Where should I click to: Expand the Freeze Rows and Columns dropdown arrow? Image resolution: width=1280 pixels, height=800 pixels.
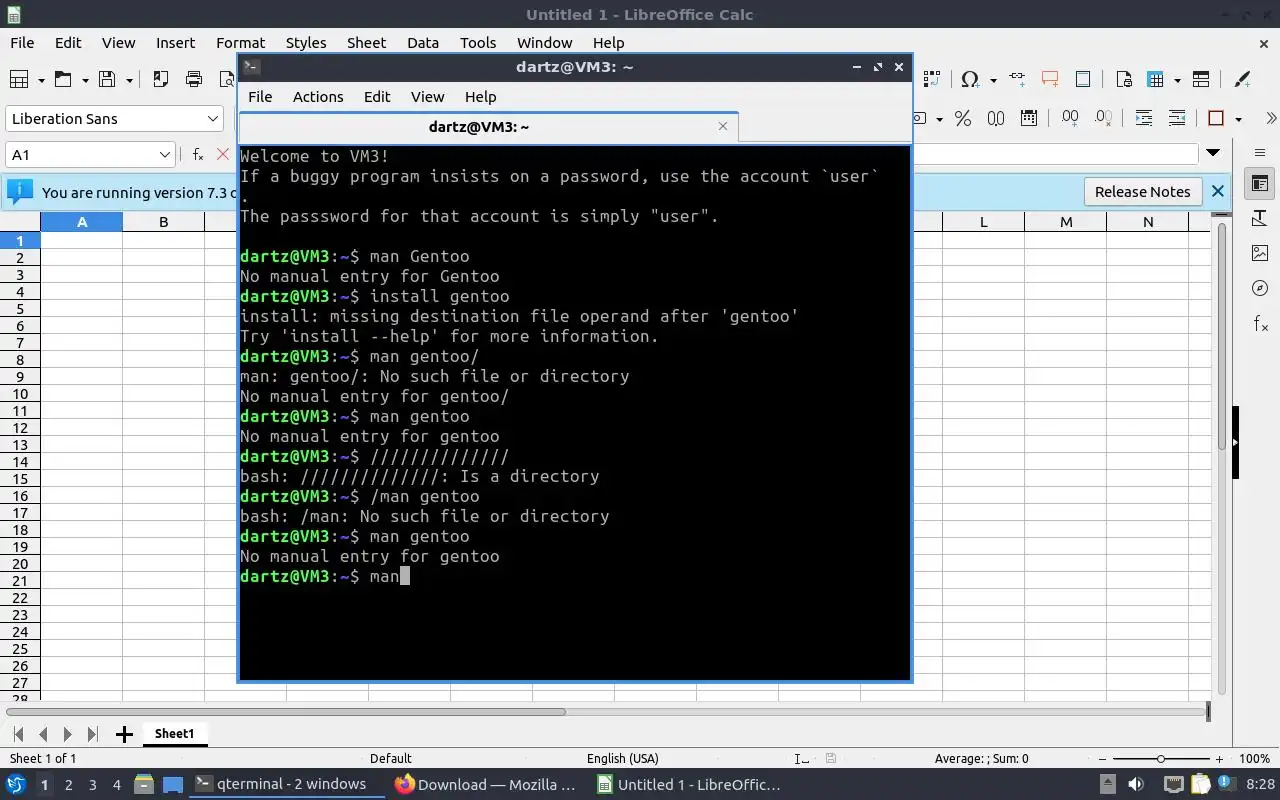(x=1178, y=79)
